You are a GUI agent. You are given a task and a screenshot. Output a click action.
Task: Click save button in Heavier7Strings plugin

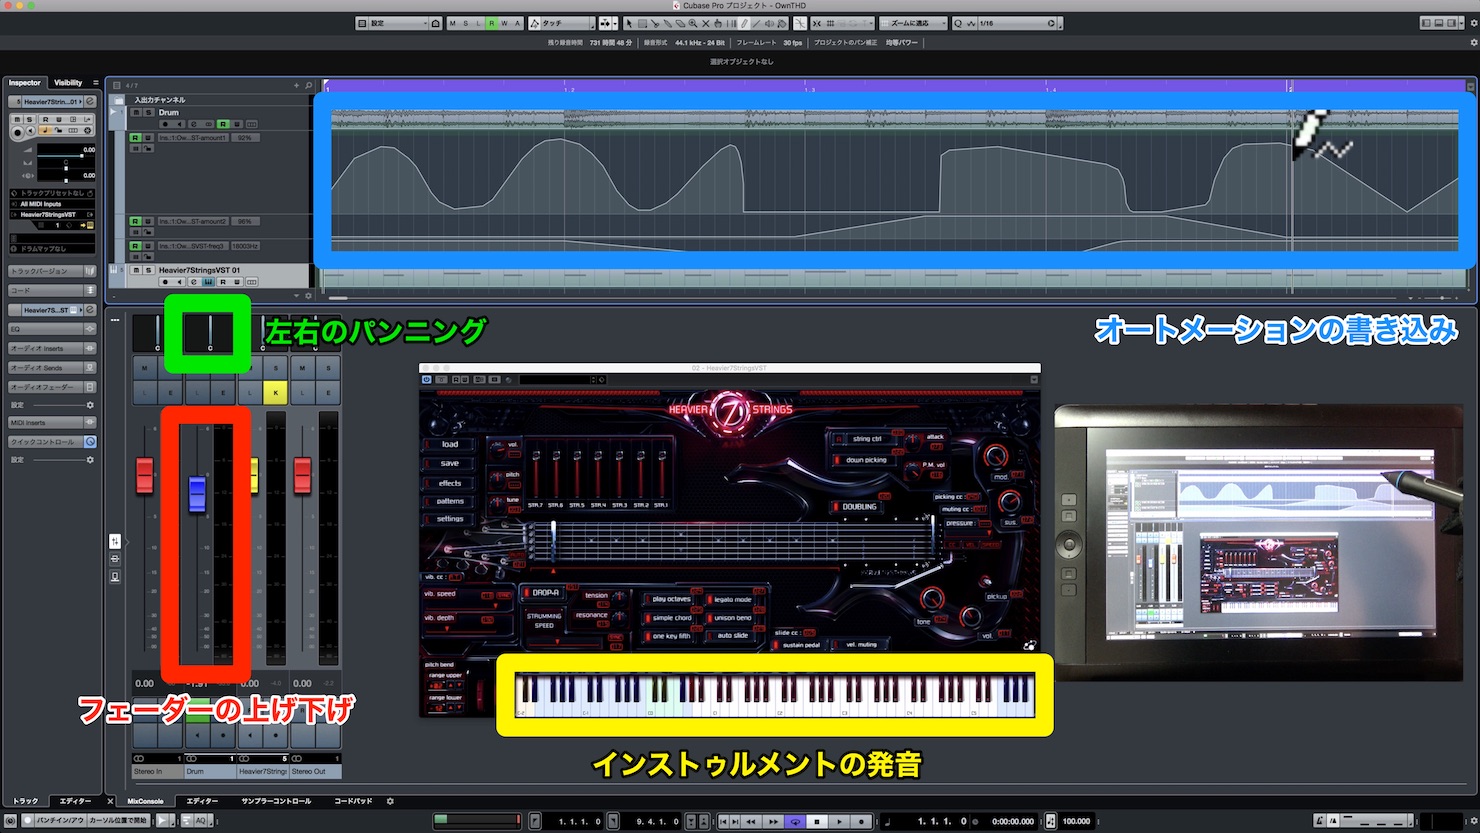pos(449,463)
